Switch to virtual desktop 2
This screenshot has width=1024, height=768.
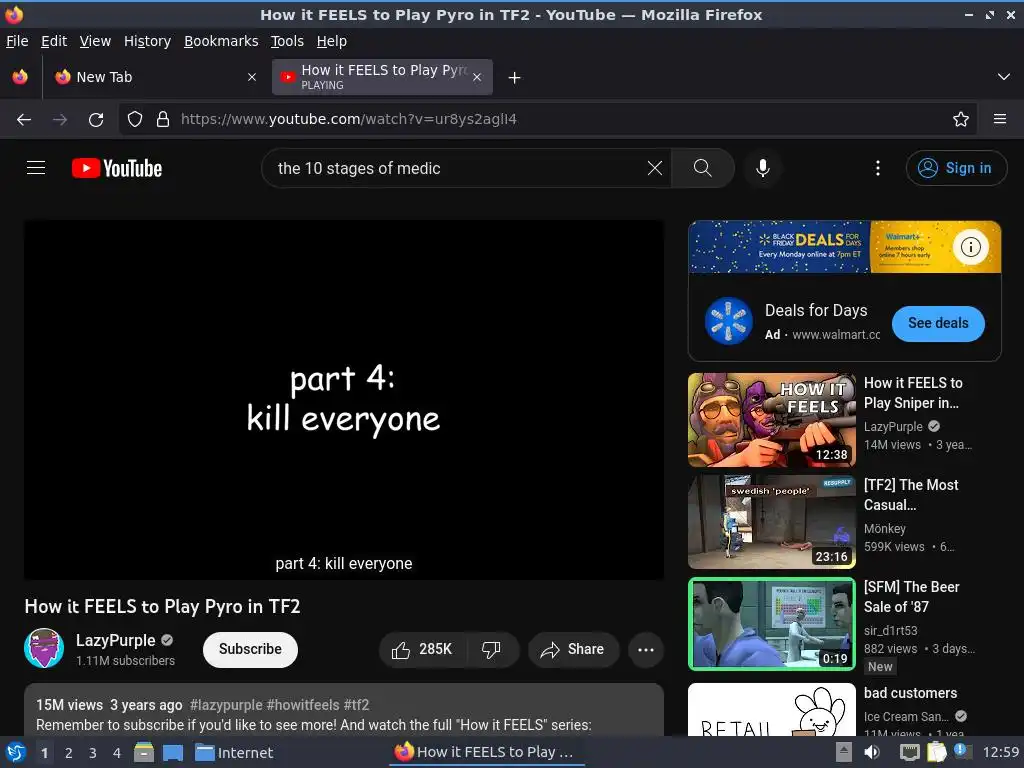click(x=69, y=753)
